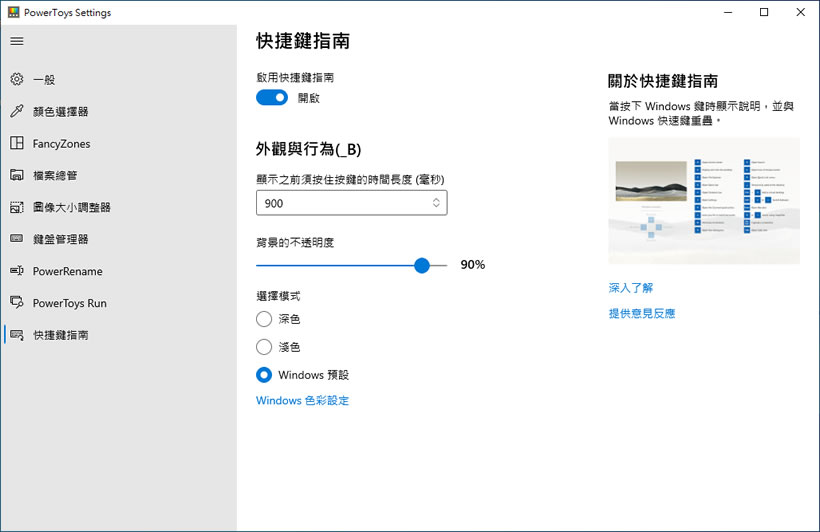Minimize the PowerToys Settings window
The width and height of the screenshot is (820, 532).
(728, 12)
